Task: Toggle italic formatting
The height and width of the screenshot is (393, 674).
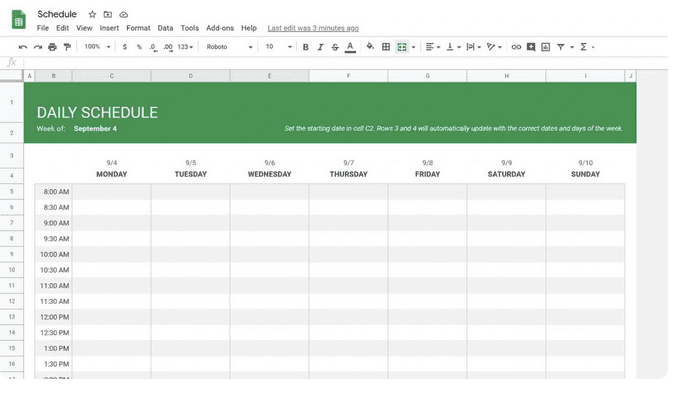Action: [320, 47]
